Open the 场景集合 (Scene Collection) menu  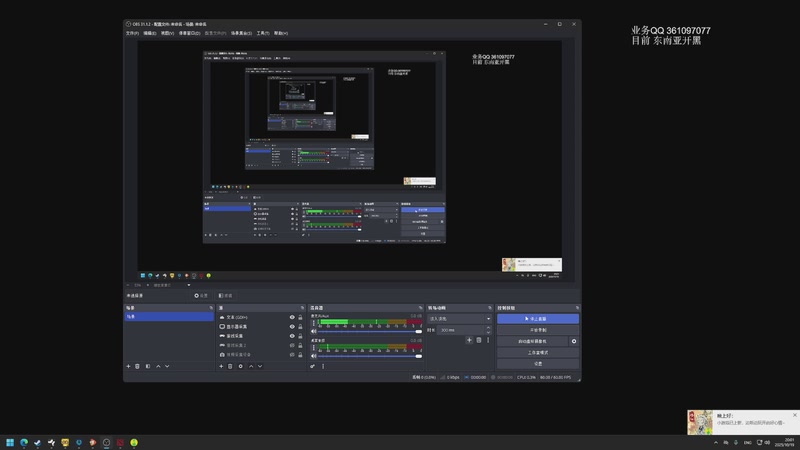coord(241,33)
